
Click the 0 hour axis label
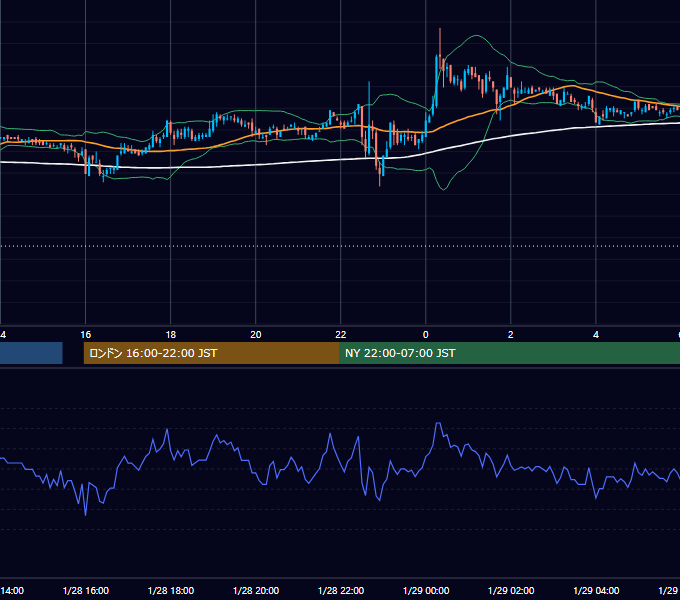[x=425, y=335]
